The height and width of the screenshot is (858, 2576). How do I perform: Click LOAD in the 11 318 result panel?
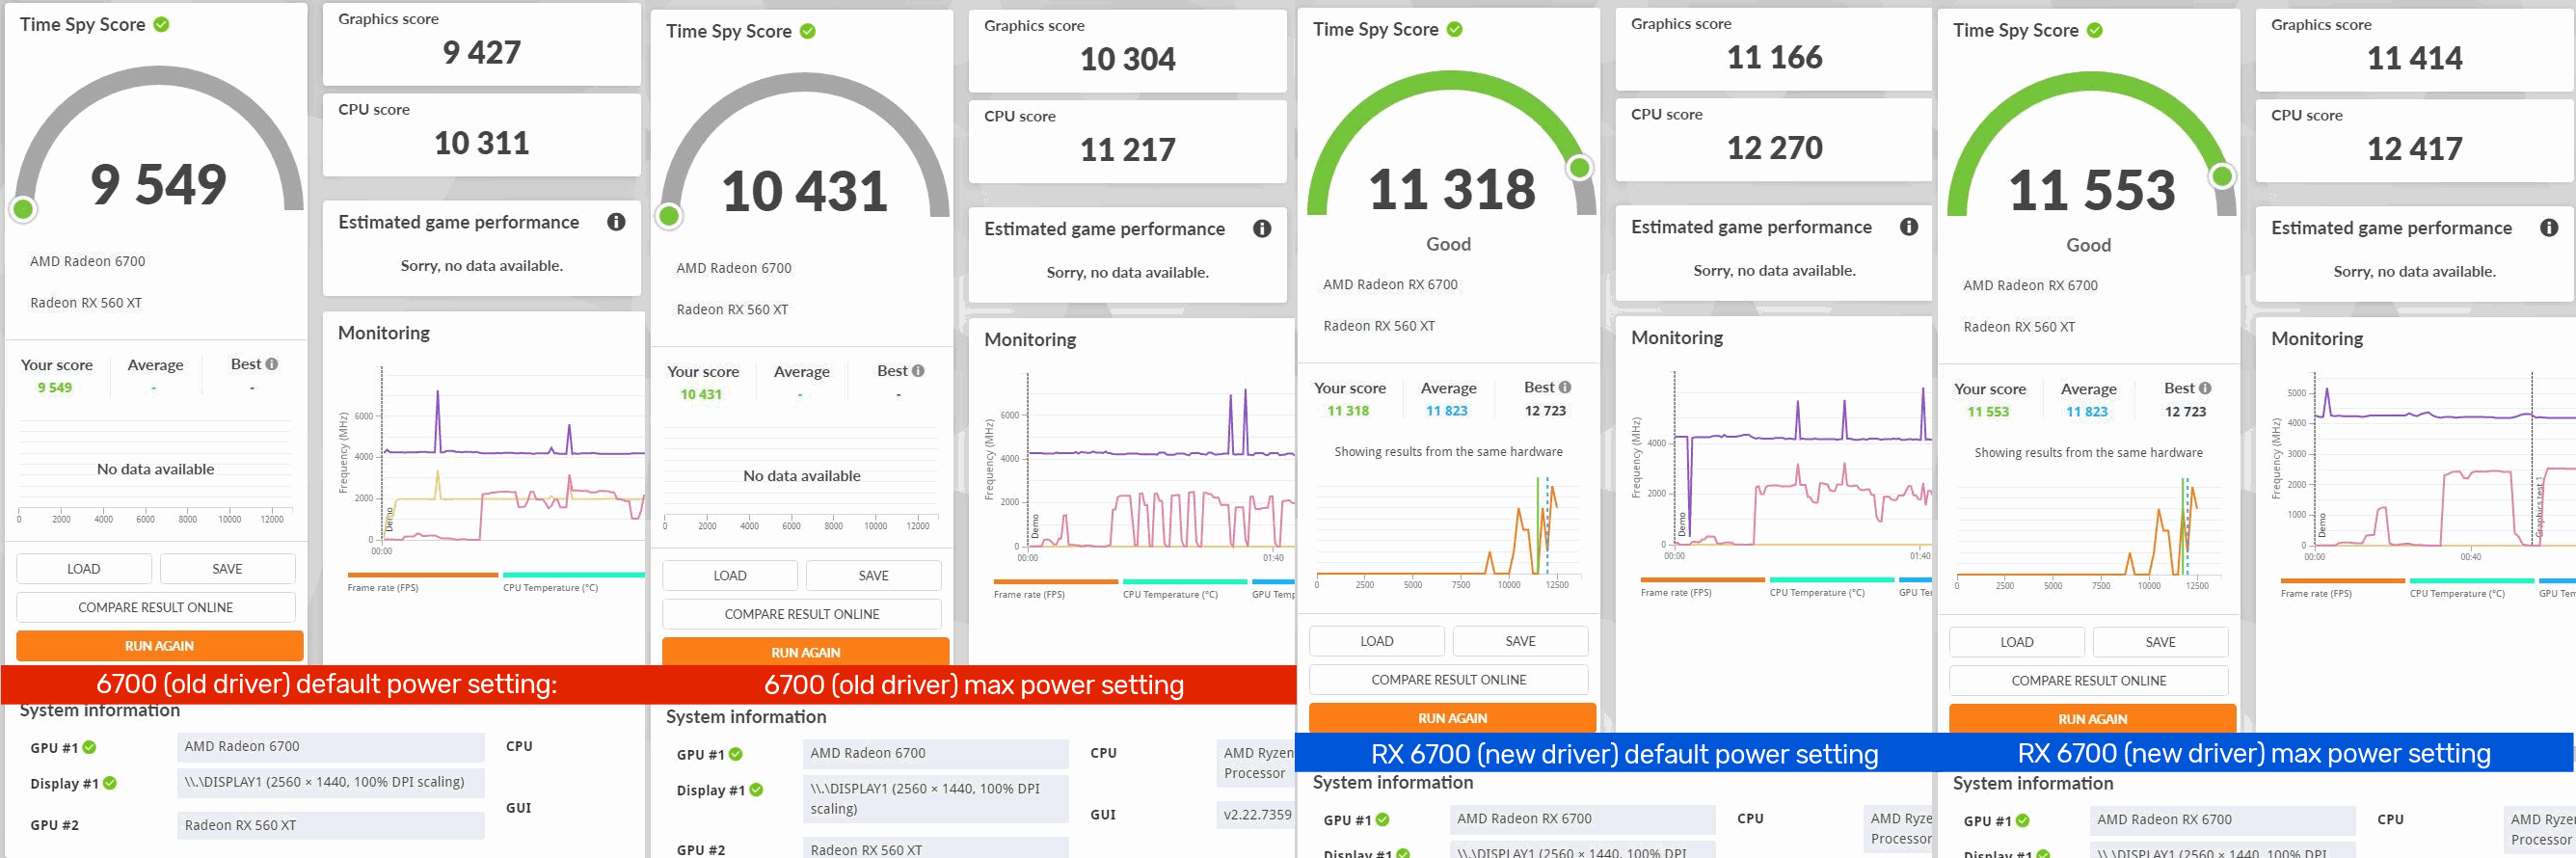(x=1377, y=641)
